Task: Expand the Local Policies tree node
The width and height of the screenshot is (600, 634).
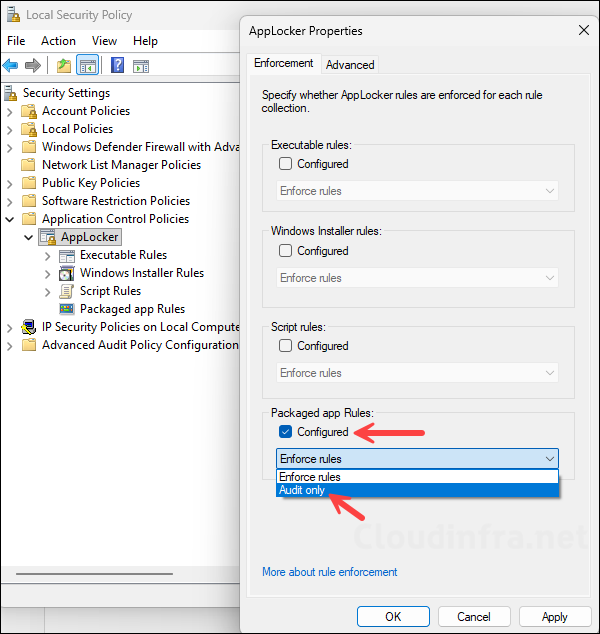Action: click(10, 130)
